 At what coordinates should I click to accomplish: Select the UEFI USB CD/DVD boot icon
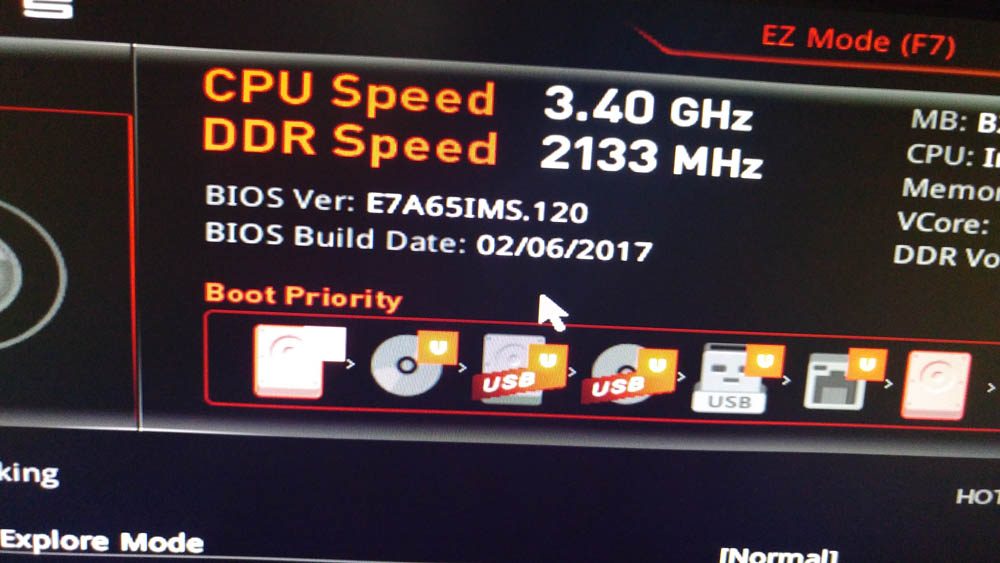pos(629,376)
